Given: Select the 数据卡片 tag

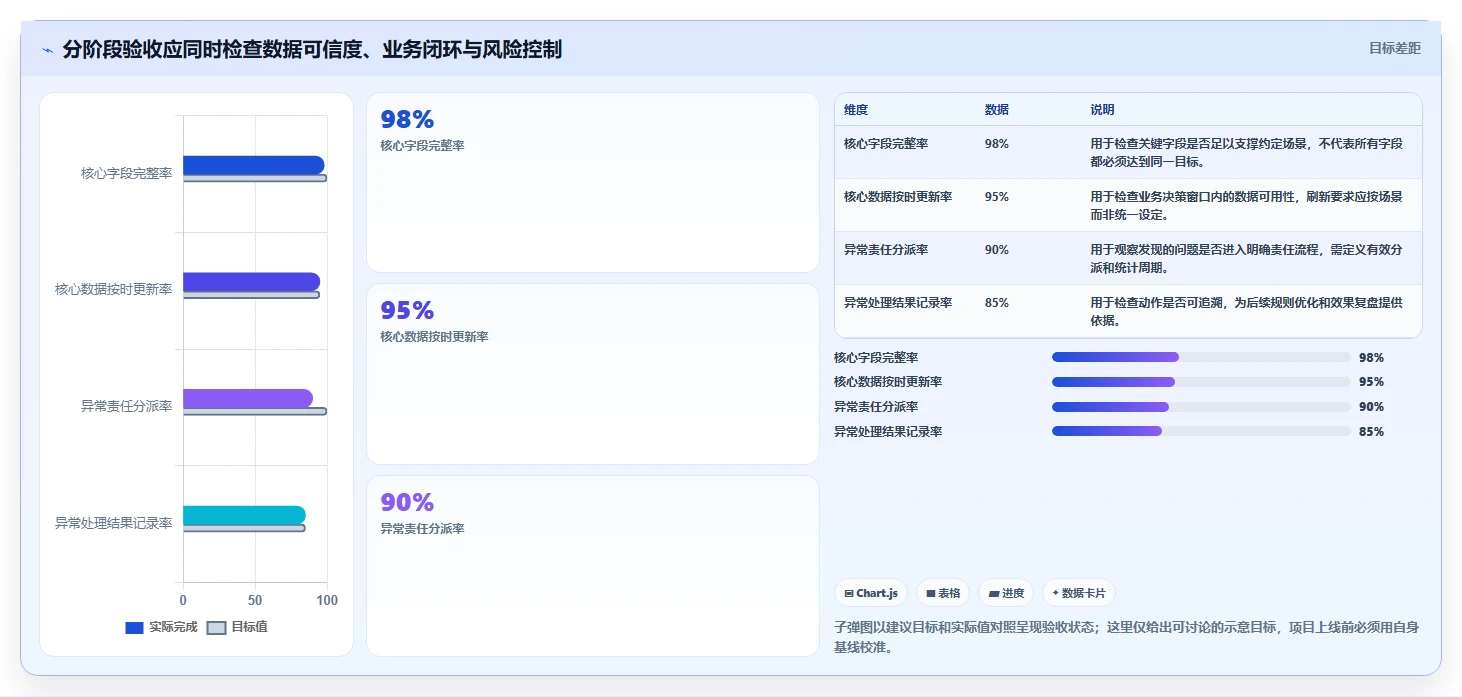Looking at the screenshot, I should pos(1078,593).
